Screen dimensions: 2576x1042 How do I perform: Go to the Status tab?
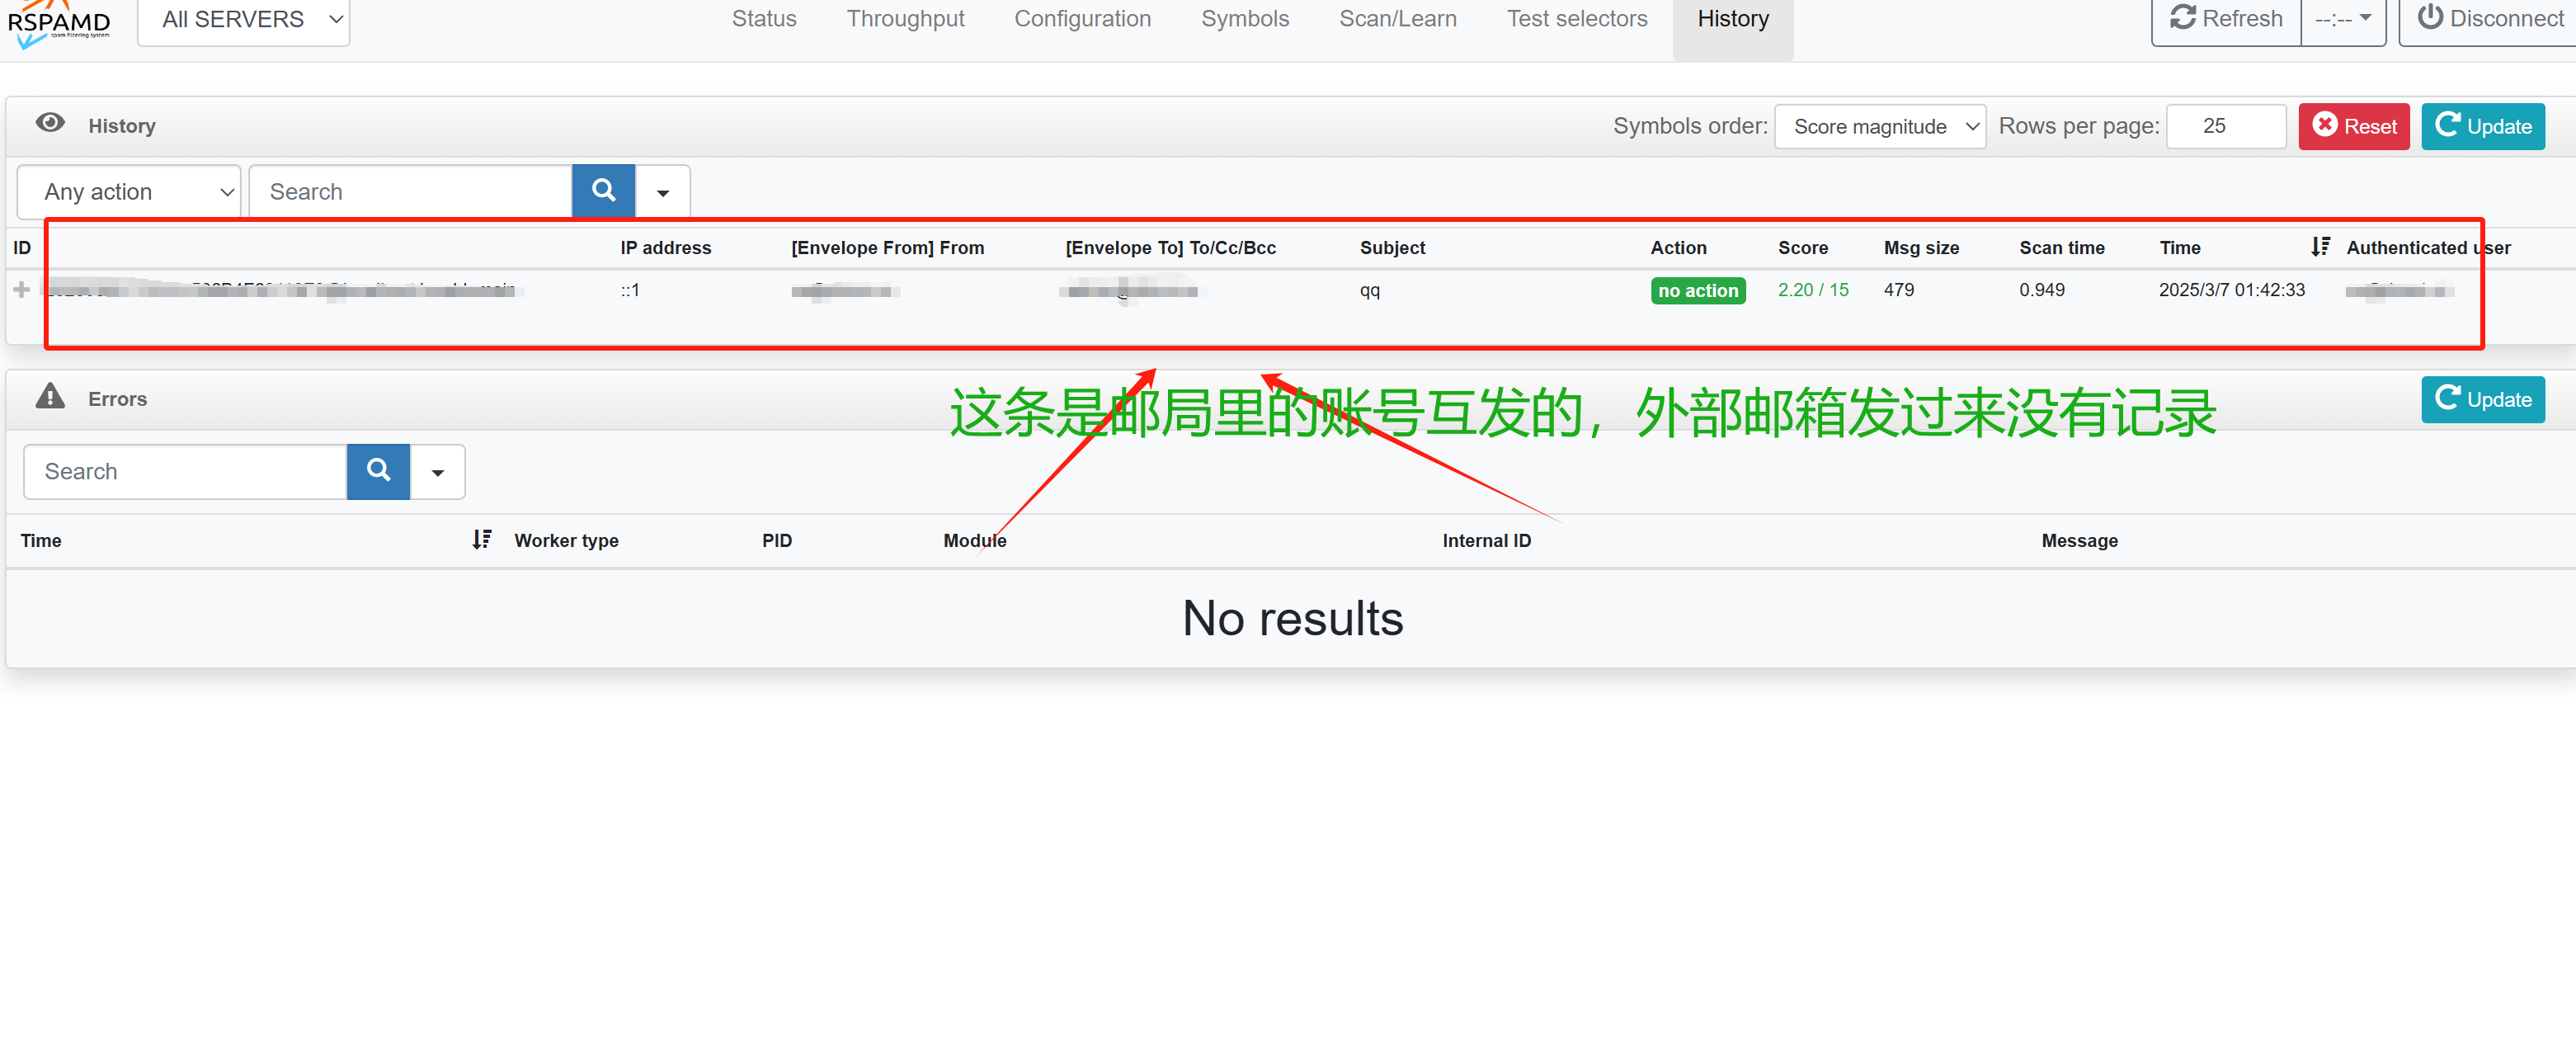click(x=764, y=19)
